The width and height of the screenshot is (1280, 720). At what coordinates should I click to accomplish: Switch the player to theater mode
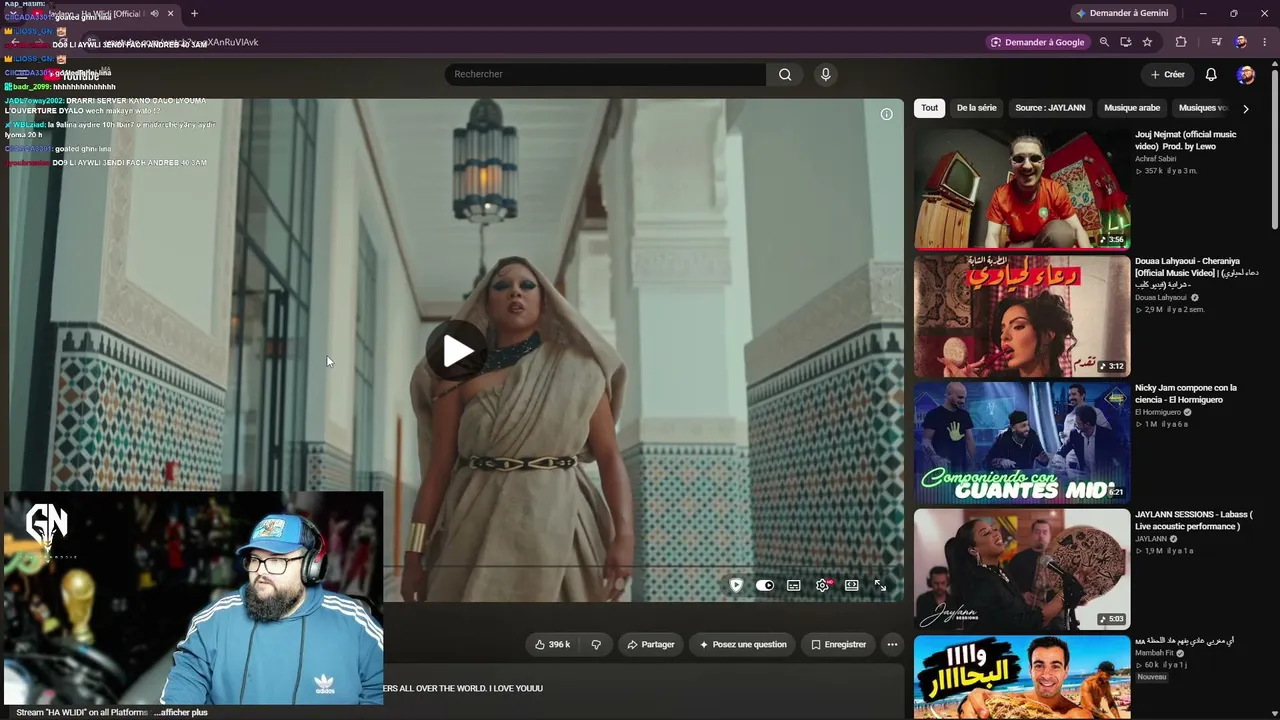coord(852,585)
